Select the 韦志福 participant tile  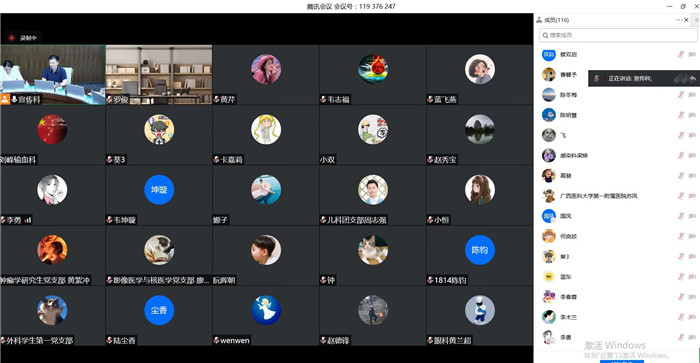(x=373, y=75)
